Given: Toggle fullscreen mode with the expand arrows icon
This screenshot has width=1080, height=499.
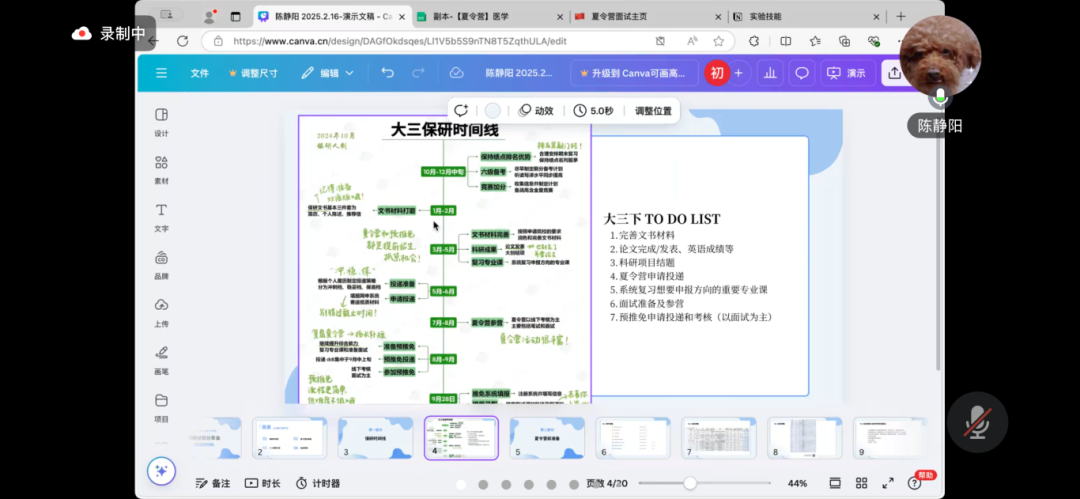Looking at the screenshot, I should click(x=887, y=483).
